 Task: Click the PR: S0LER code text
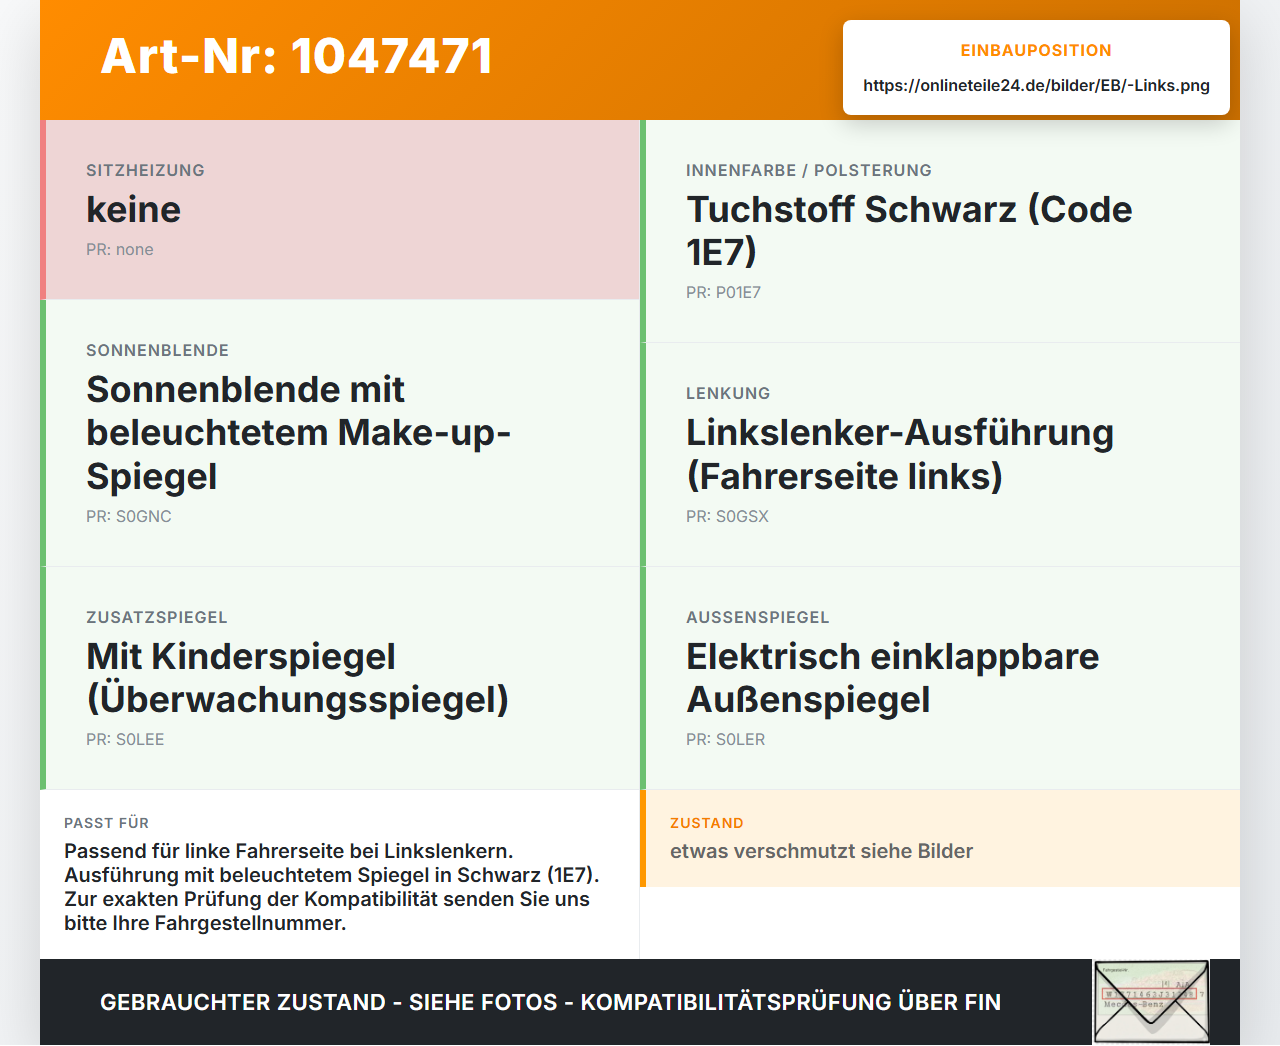(x=725, y=739)
